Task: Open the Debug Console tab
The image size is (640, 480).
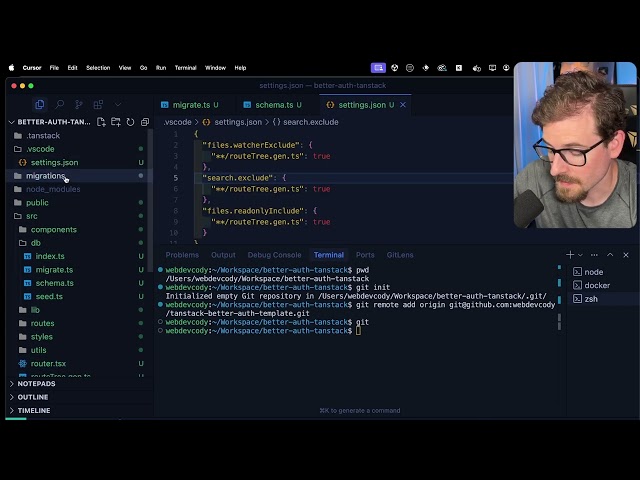Action: (274, 255)
